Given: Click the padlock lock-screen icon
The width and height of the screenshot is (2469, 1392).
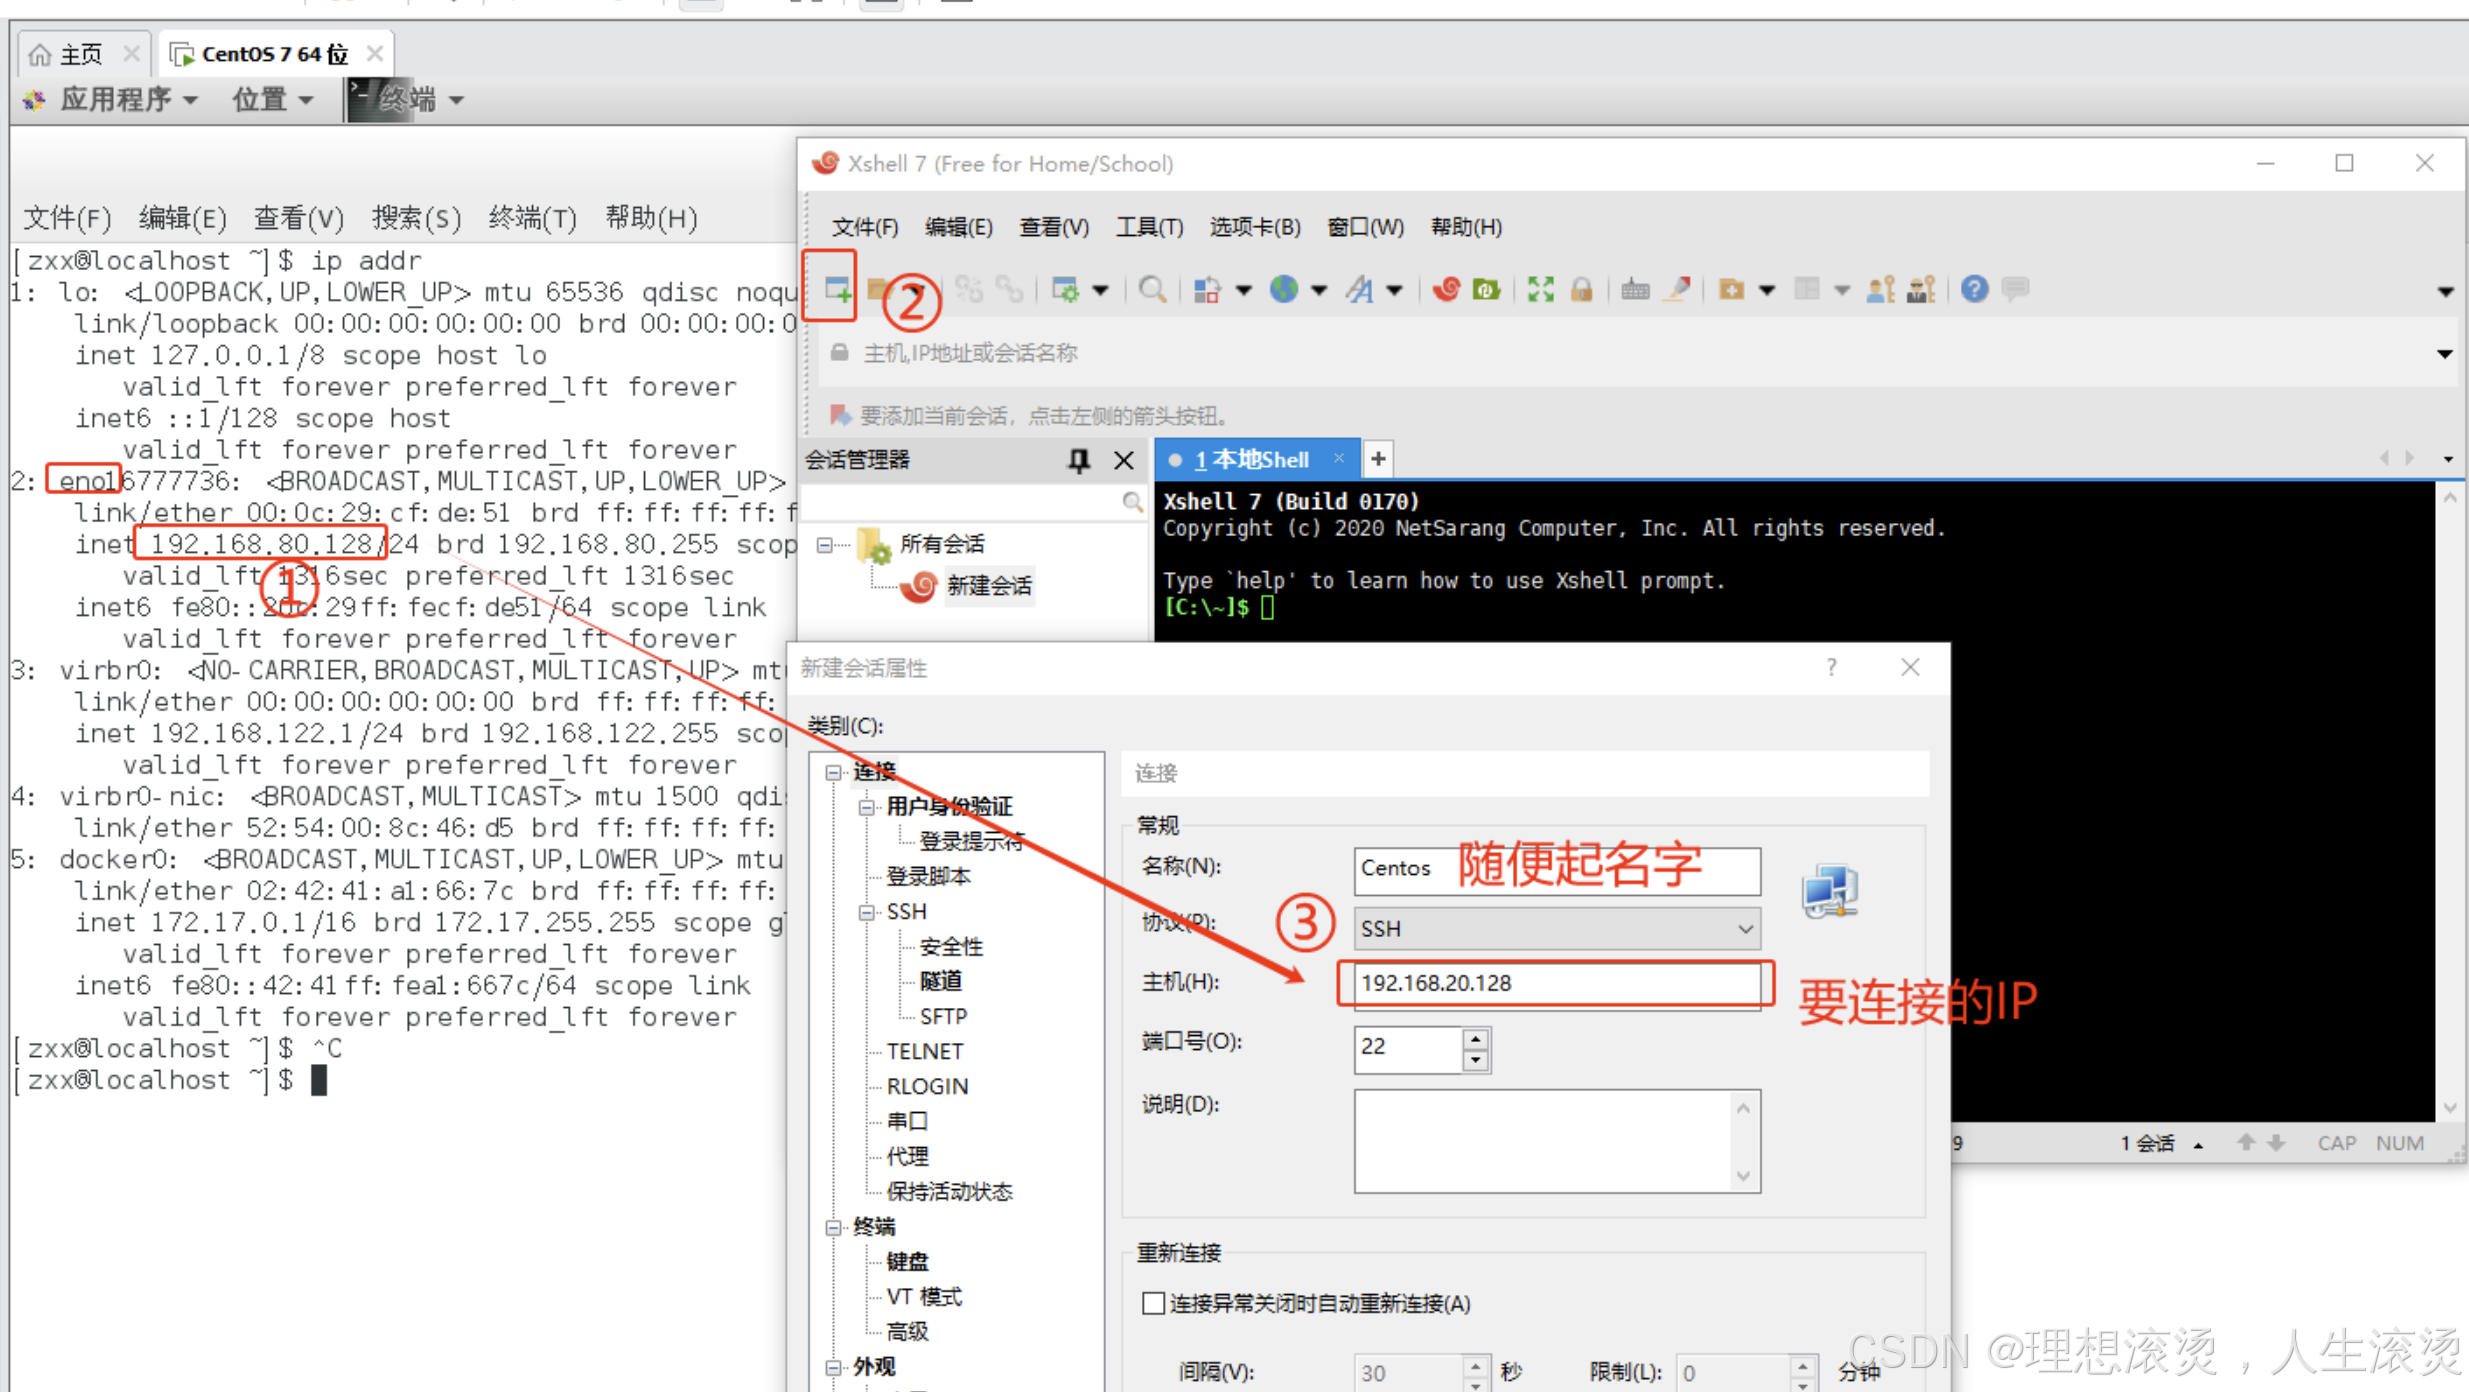Looking at the screenshot, I should (1581, 290).
